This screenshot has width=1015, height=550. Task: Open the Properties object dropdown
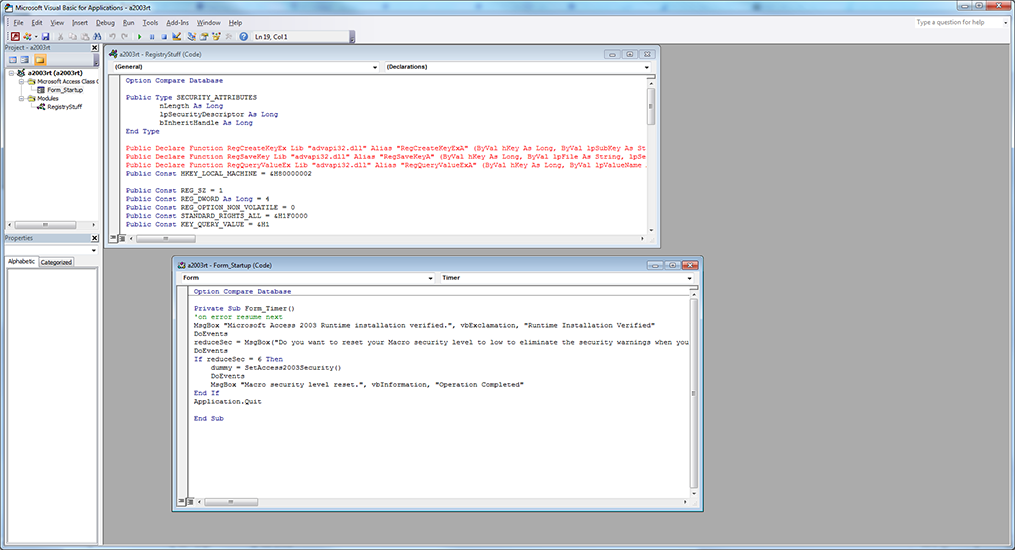93,250
